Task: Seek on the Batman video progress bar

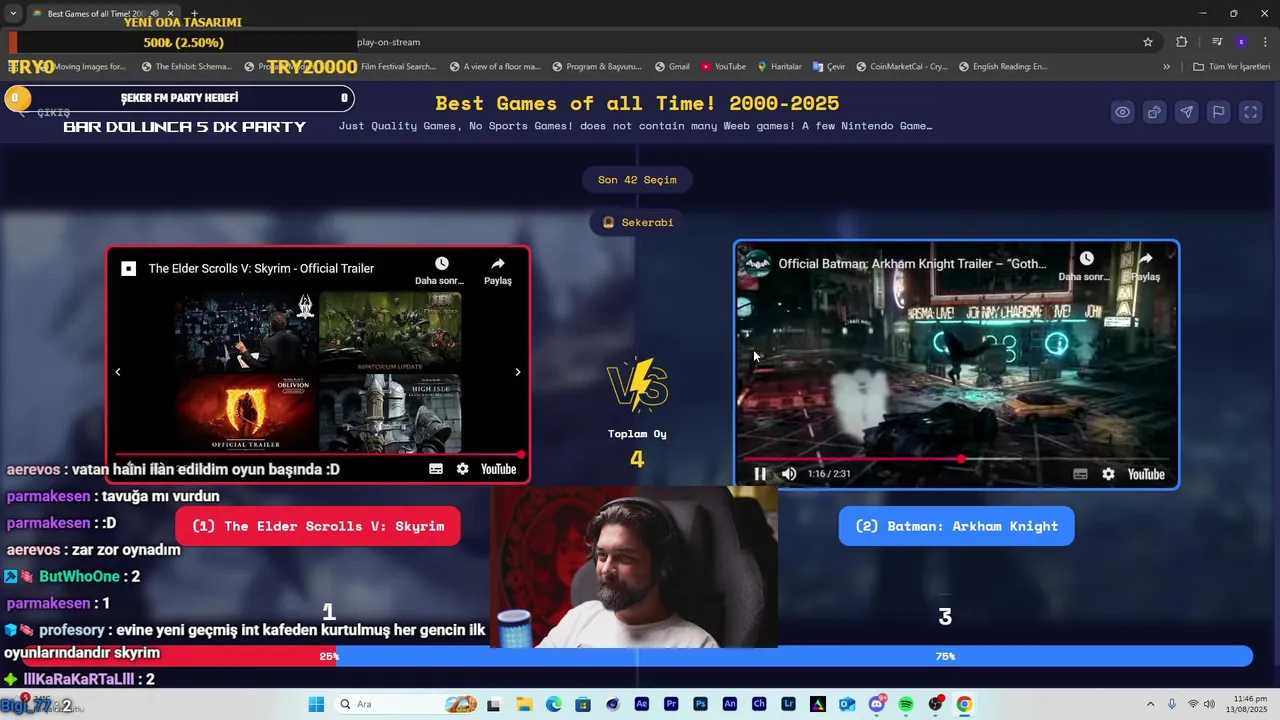Action: coord(957,459)
